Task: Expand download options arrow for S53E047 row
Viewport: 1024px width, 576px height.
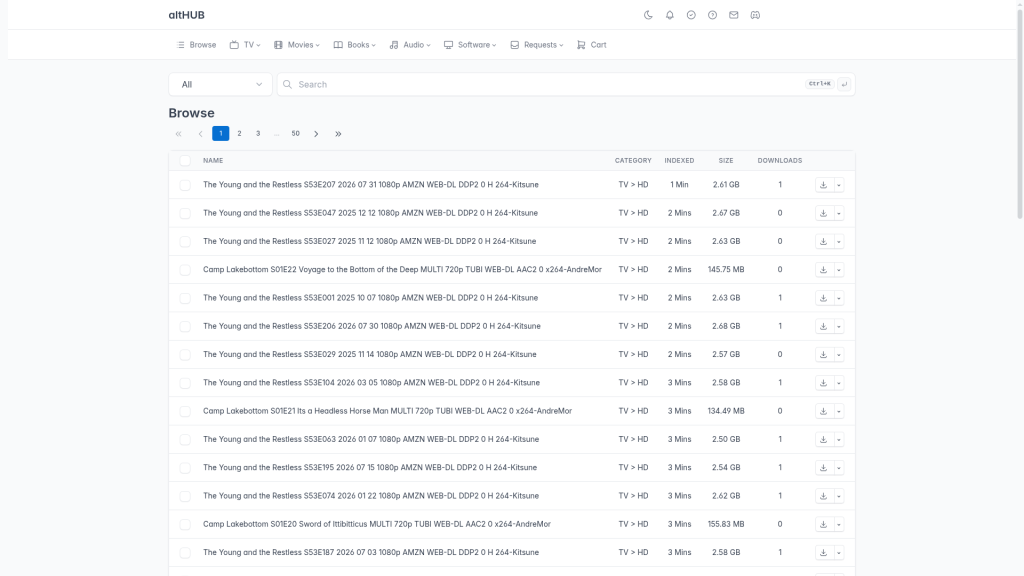Action: coord(839,213)
